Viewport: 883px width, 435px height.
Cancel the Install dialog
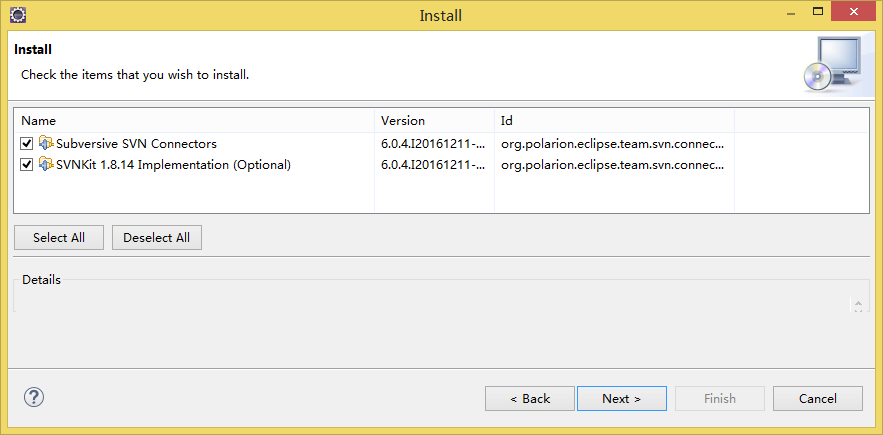coord(818,398)
